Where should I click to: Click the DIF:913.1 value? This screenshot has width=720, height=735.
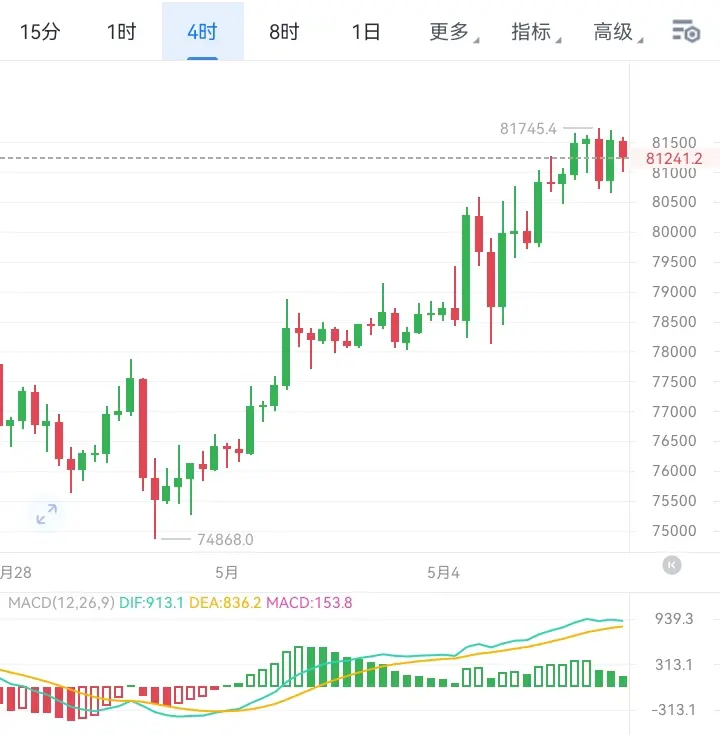(151, 602)
